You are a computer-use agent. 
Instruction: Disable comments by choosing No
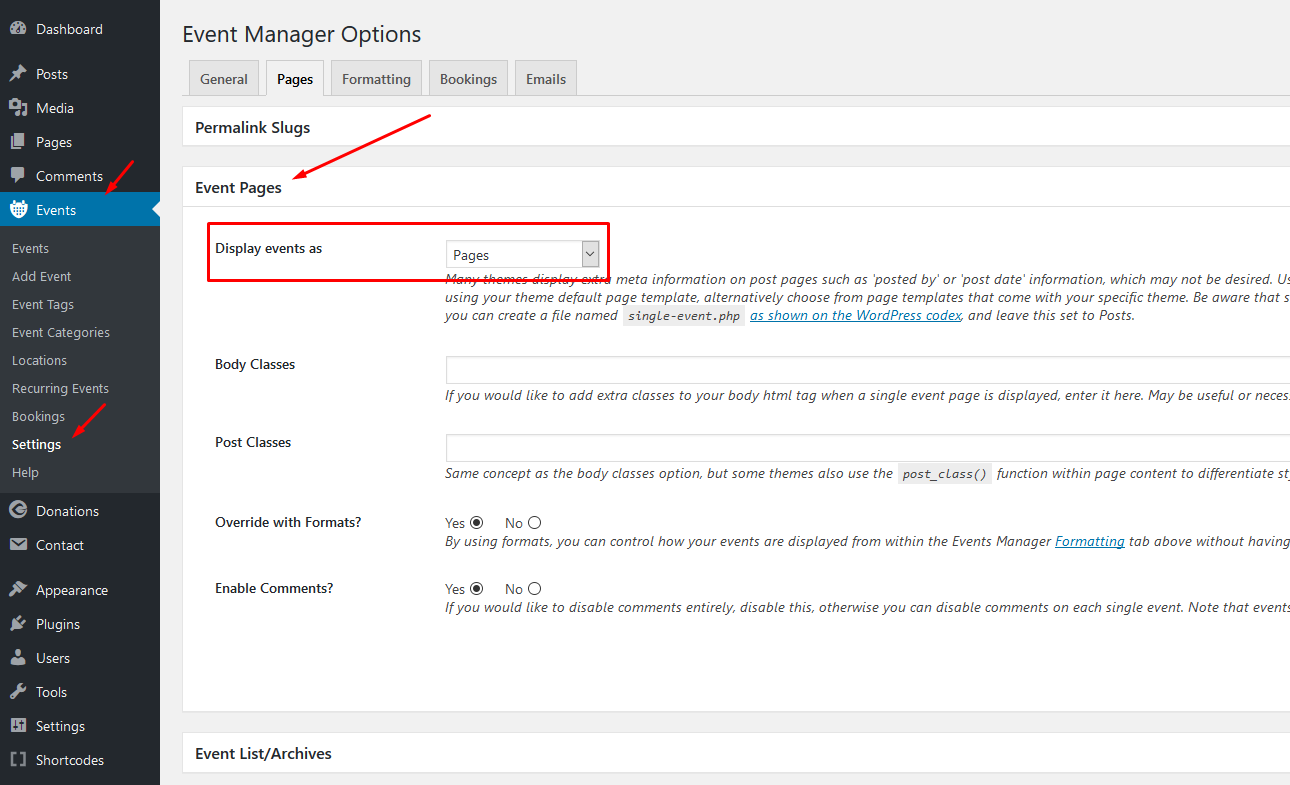click(x=534, y=588)
